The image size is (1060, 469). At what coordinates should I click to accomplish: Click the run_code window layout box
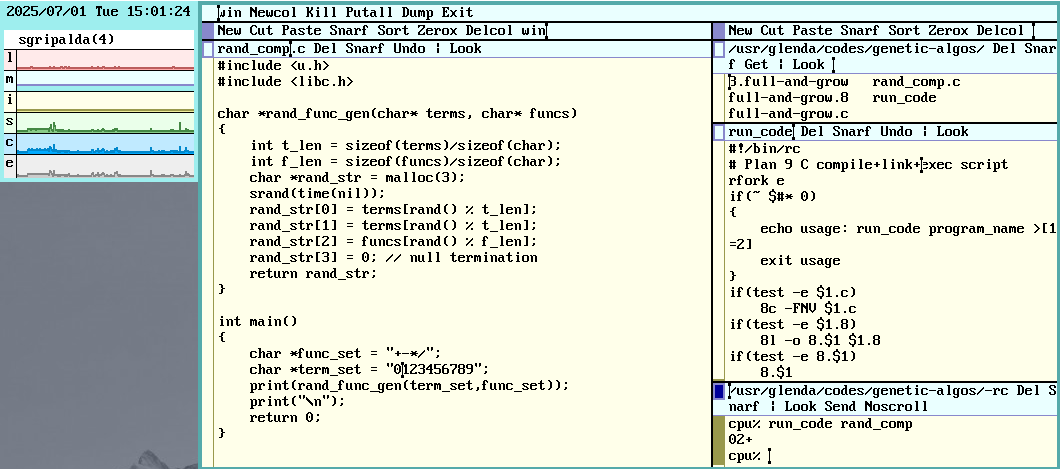(719, 132)
